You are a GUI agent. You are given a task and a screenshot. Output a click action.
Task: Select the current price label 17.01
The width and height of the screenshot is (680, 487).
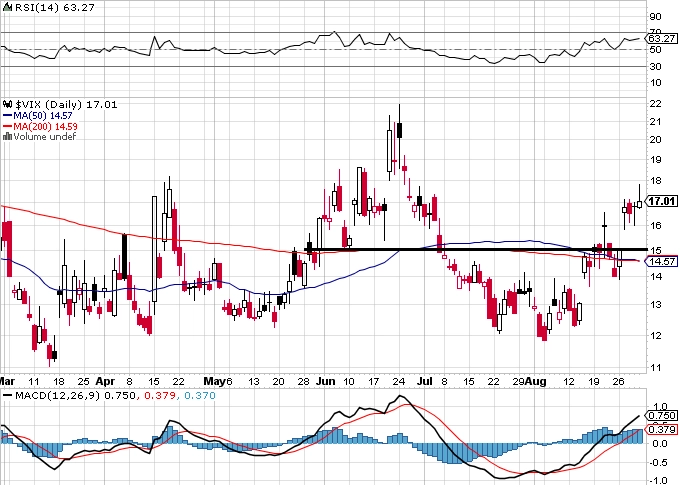661,201
